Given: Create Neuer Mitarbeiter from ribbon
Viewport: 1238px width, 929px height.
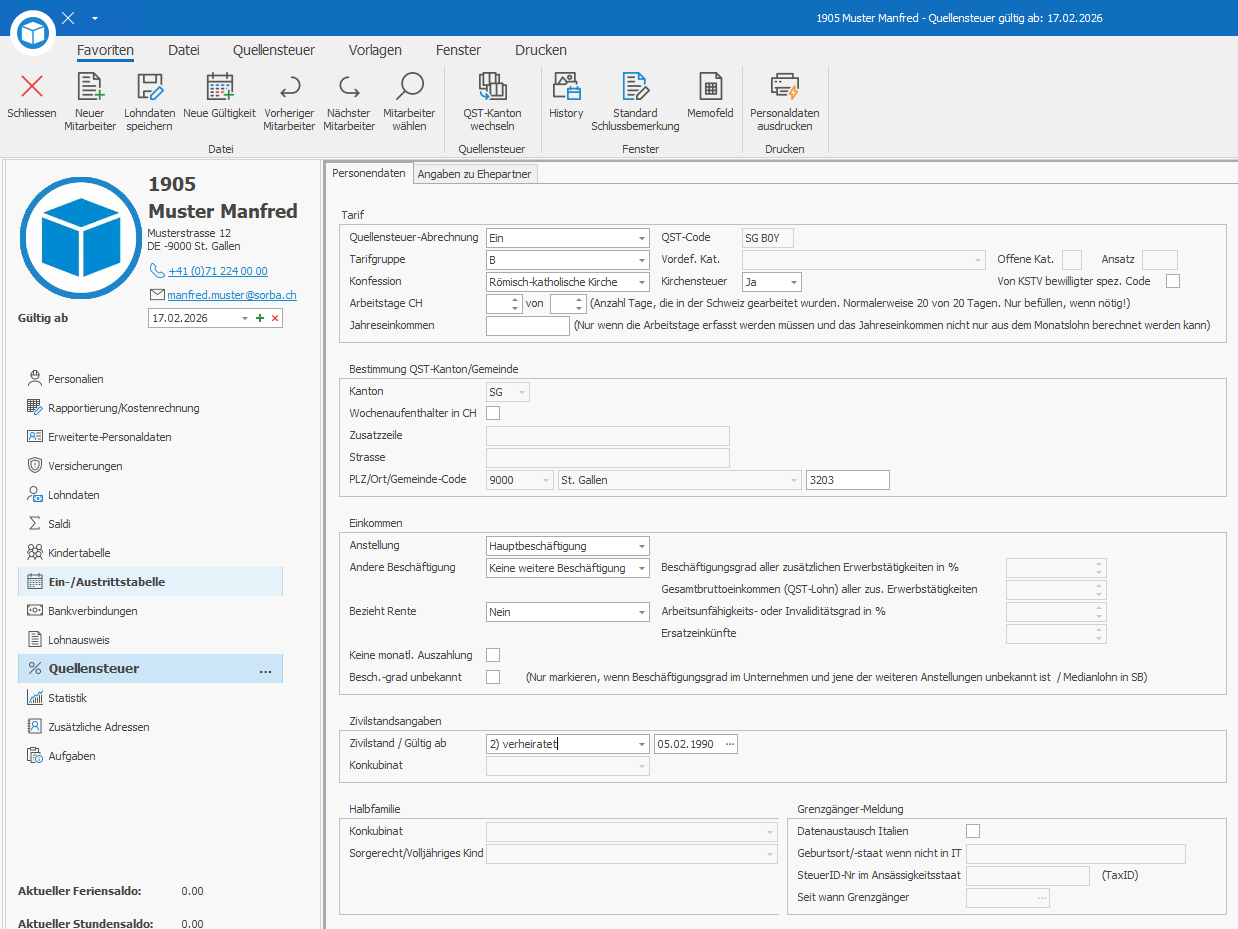Looking at the screenshot, I should pyautogui.click(x=90, y=88).
